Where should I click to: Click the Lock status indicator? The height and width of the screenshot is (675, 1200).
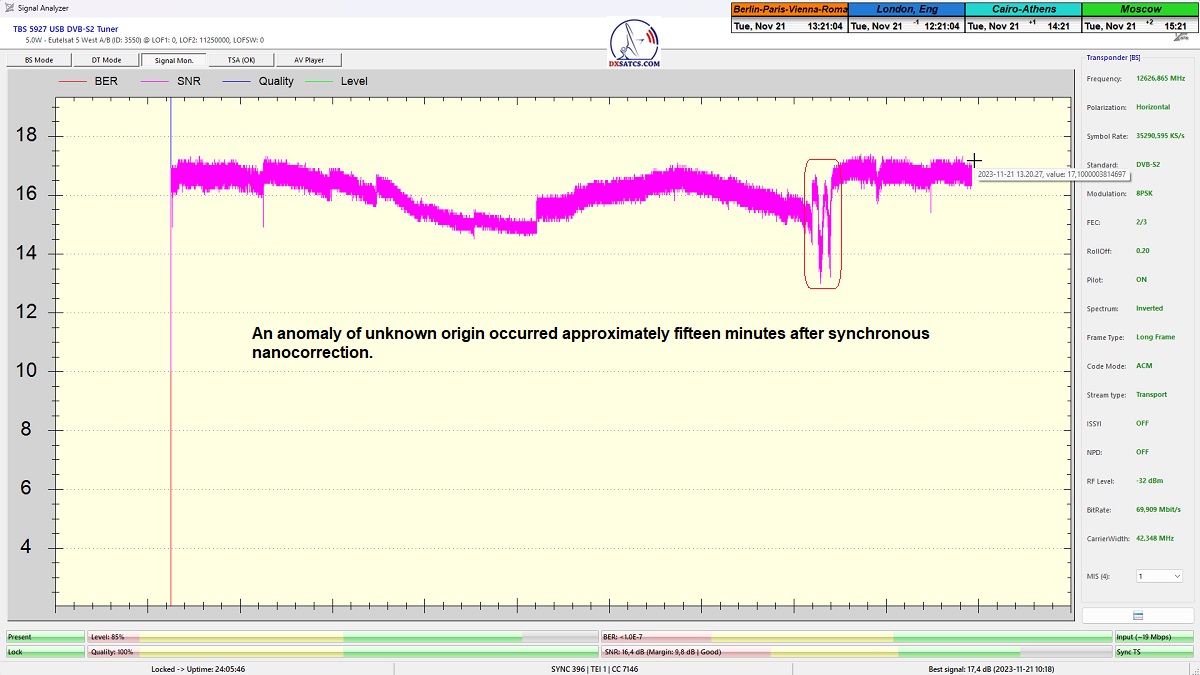click(45, 652)
